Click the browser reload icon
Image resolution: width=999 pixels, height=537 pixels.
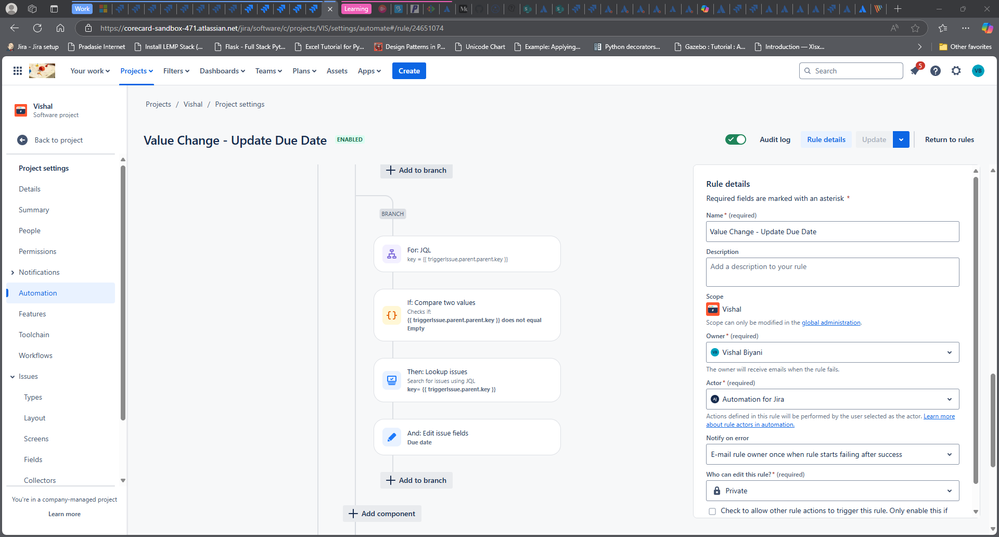(x=38, y=28)
